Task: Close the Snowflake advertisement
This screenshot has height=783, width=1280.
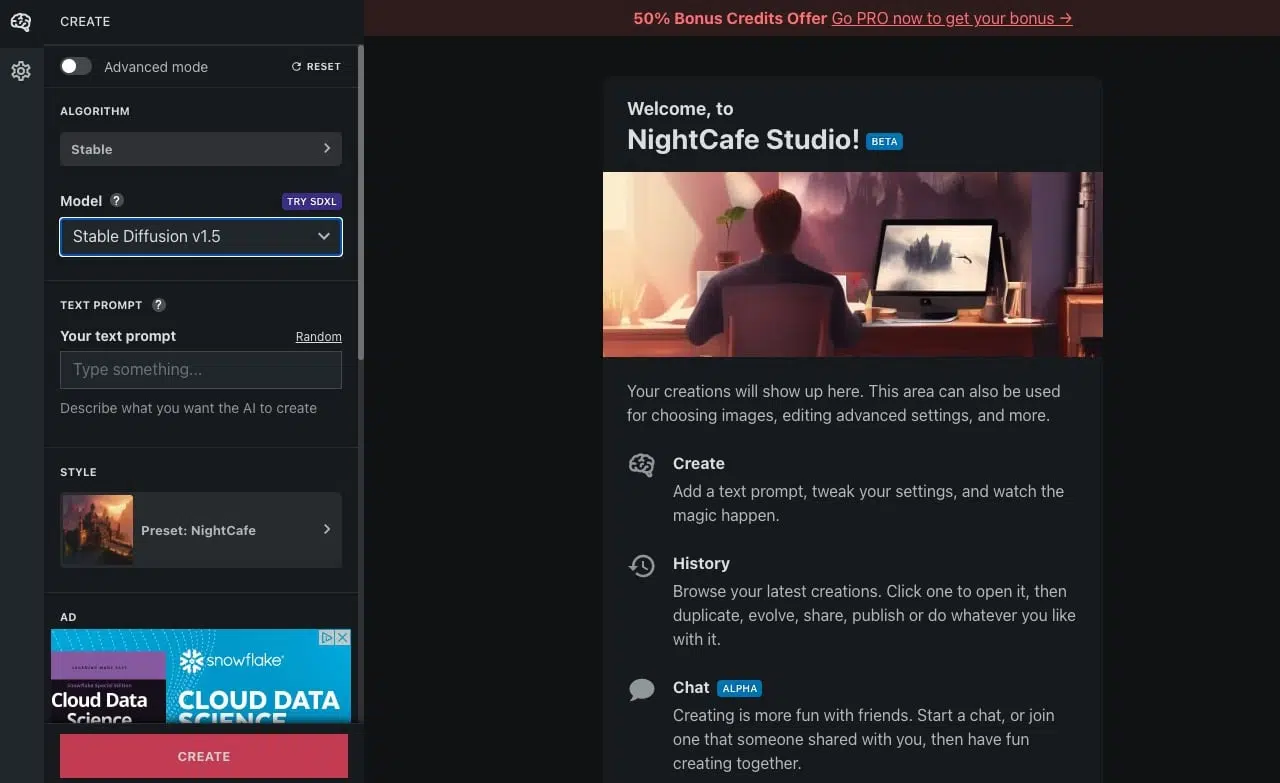Action: click(342, 637)
